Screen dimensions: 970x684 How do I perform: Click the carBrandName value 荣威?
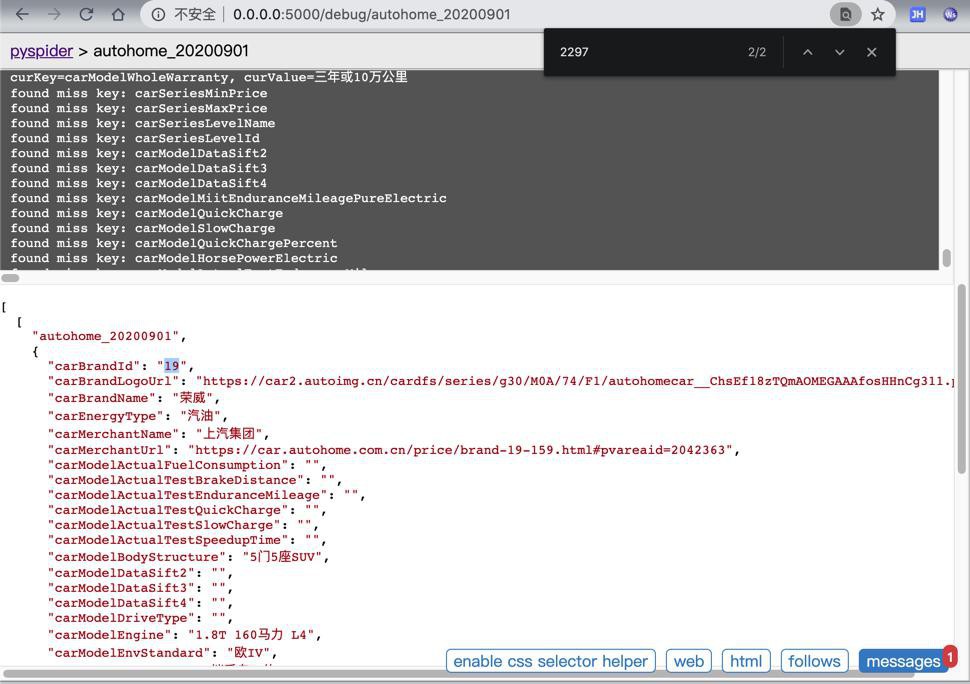point(192,398)
